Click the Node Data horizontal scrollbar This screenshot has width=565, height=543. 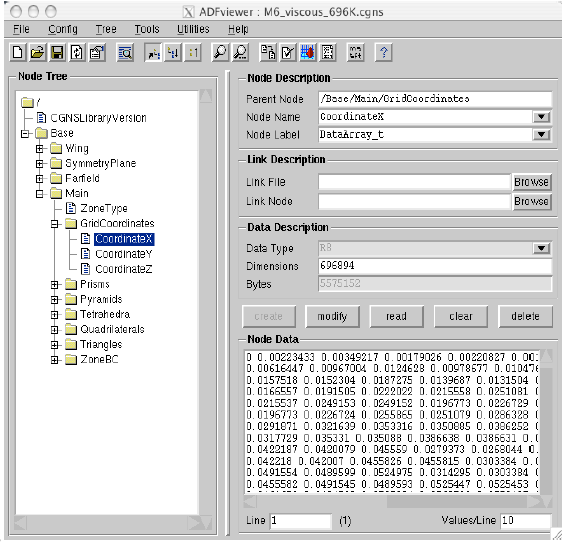392,501
